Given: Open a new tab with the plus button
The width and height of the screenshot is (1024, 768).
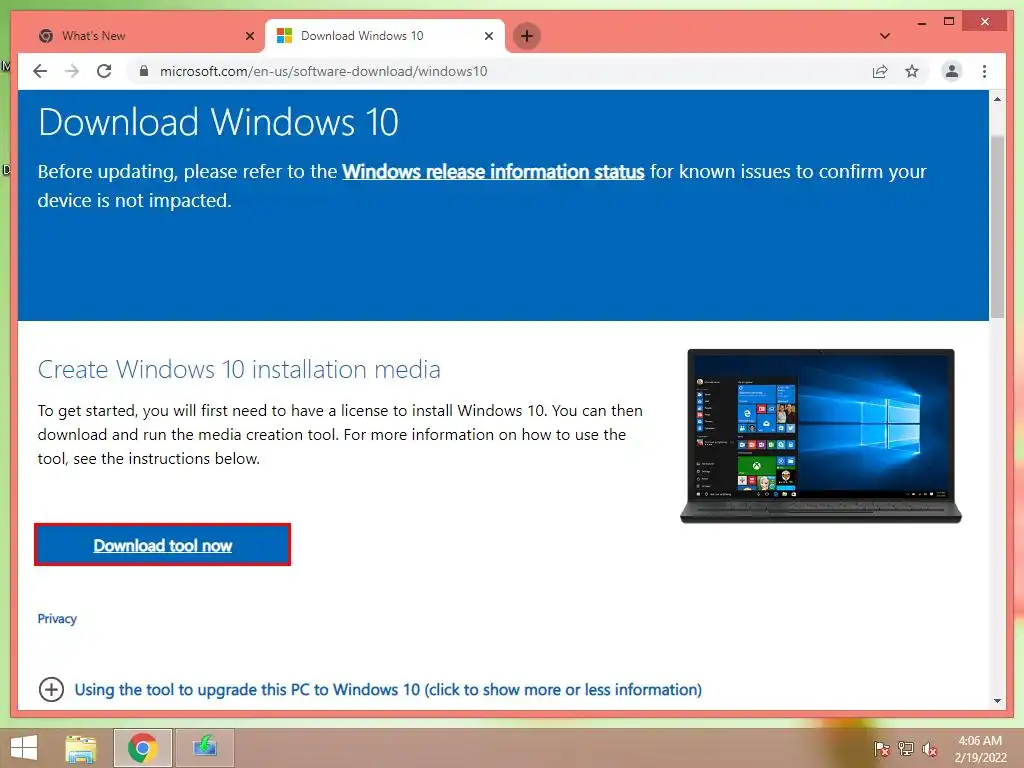Looking at the screenshot, I should pos(527,36).
